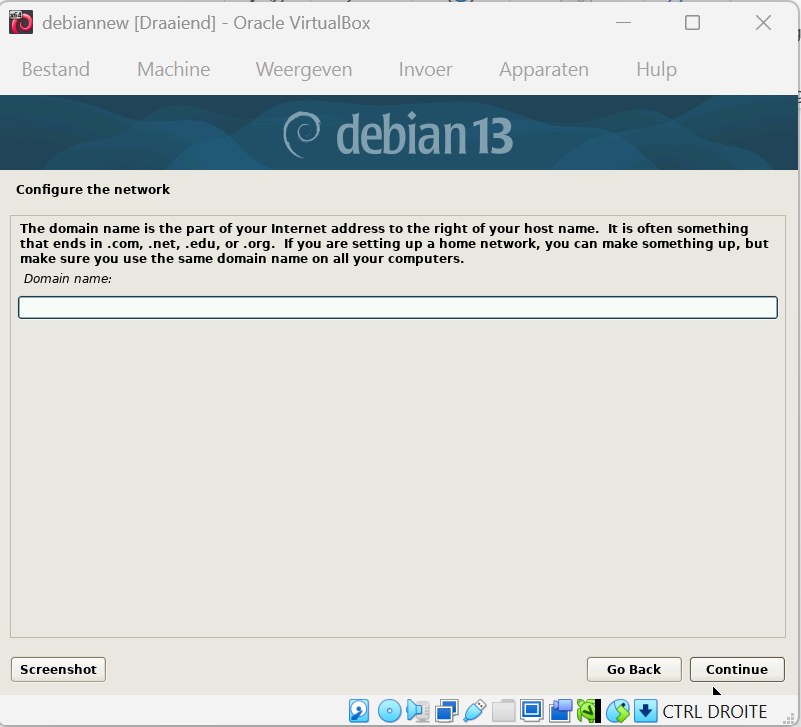Close the debiannew VirtualBox window
Viewport: 801px width, 727px height.
[763, 22]
